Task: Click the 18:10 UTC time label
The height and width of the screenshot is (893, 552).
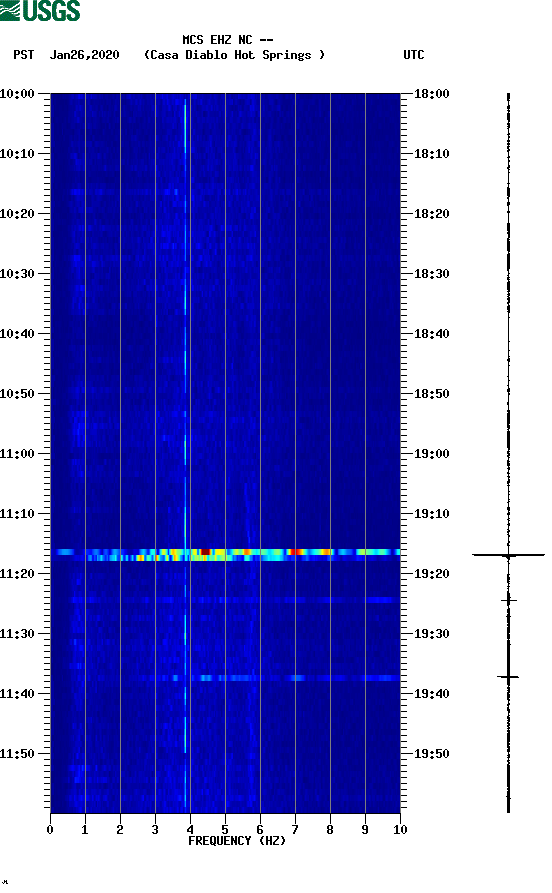Action: coord(432,154)
